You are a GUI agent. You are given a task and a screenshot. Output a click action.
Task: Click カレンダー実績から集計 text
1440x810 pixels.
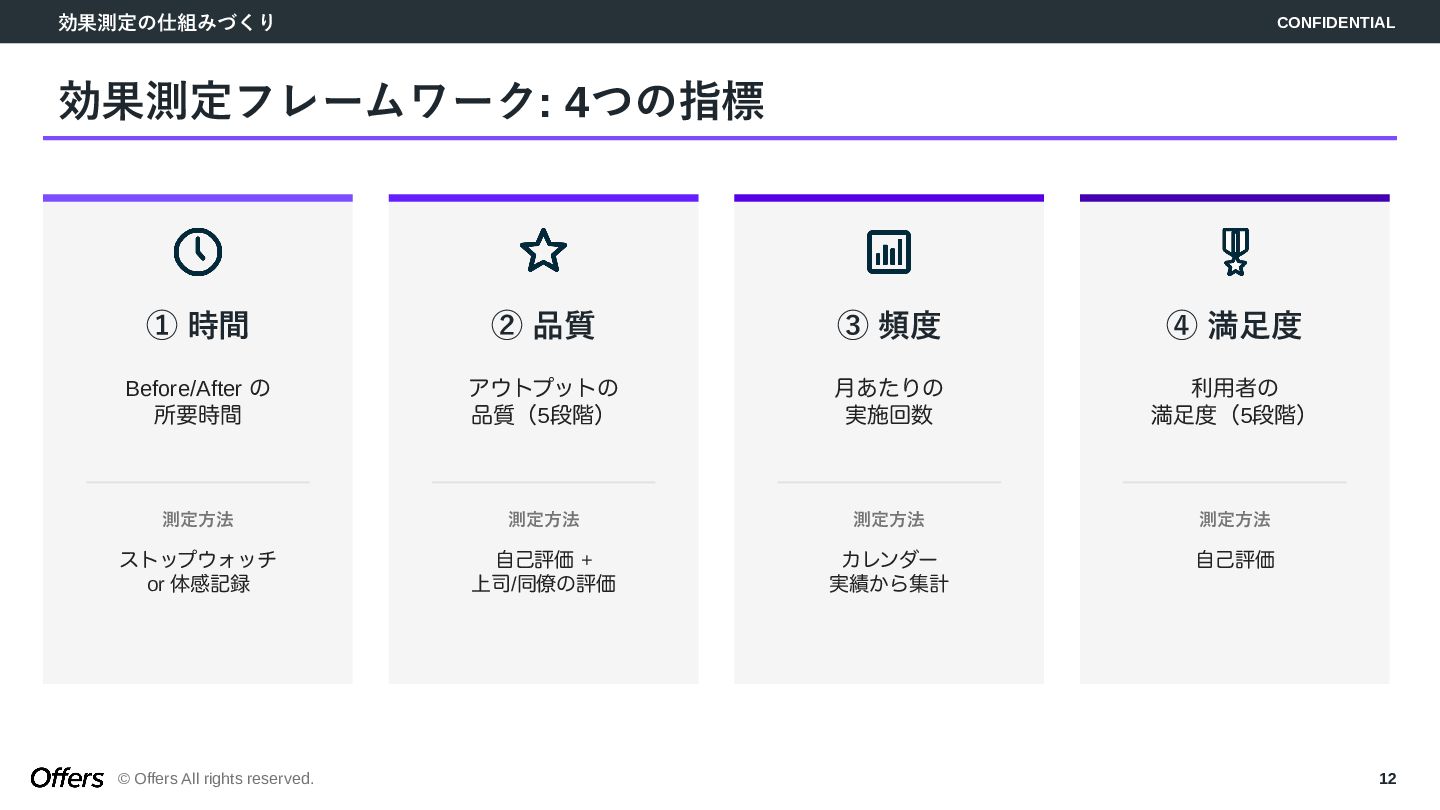click(888, 571)
